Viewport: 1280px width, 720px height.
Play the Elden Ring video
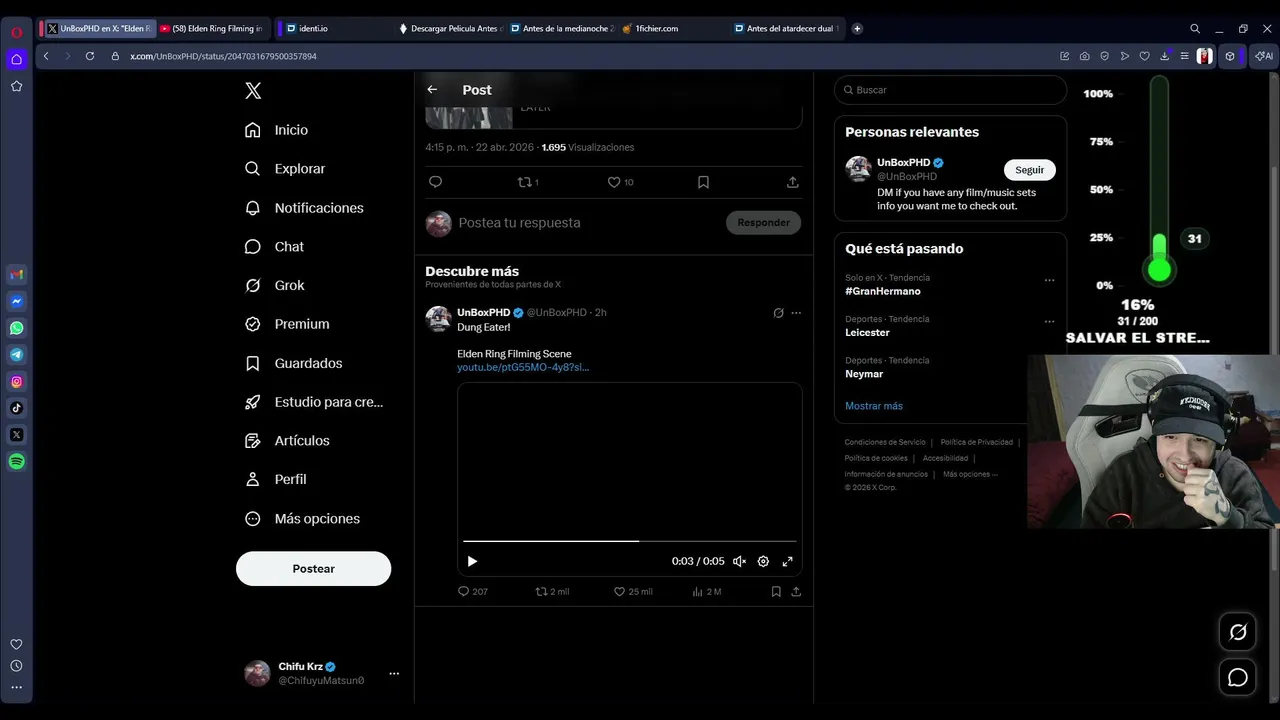point(472,561)
